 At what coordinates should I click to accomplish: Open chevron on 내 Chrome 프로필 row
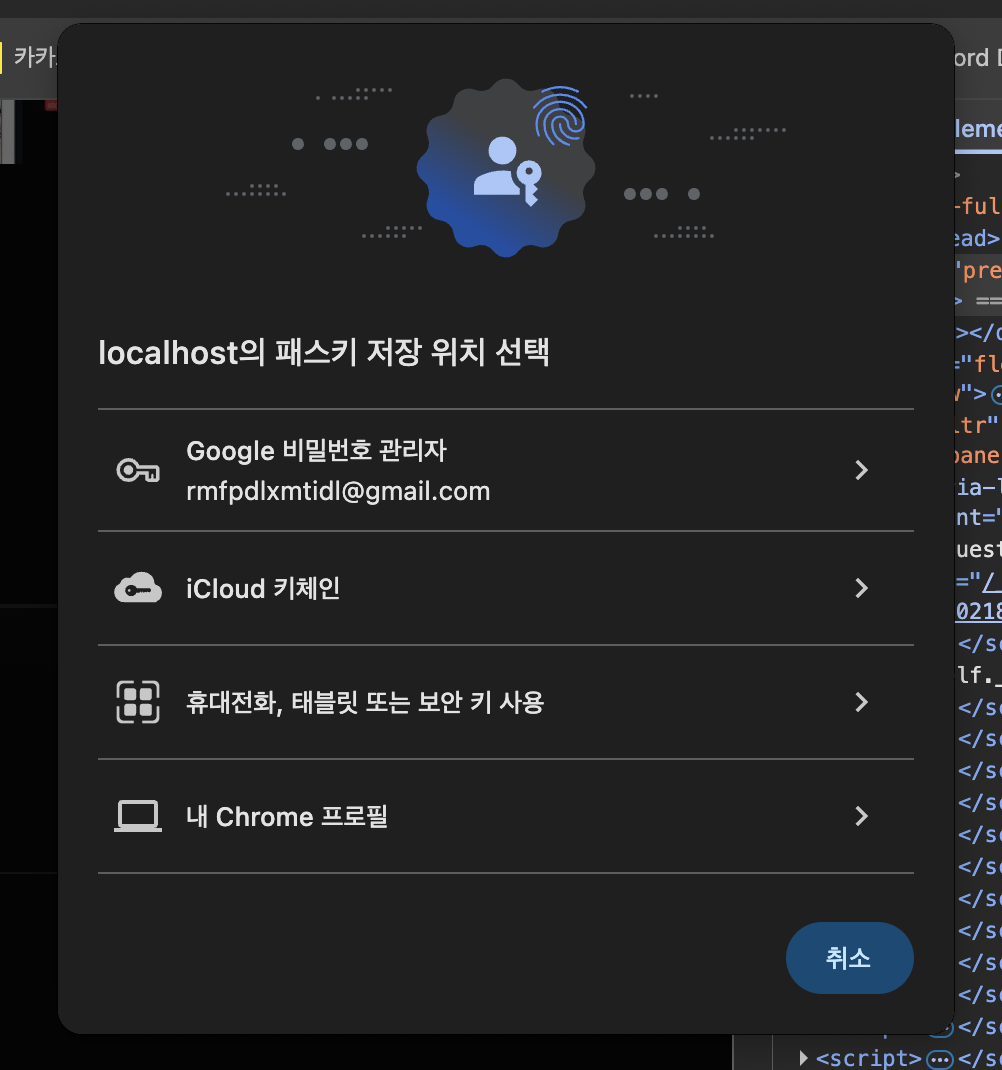point(861,816)
